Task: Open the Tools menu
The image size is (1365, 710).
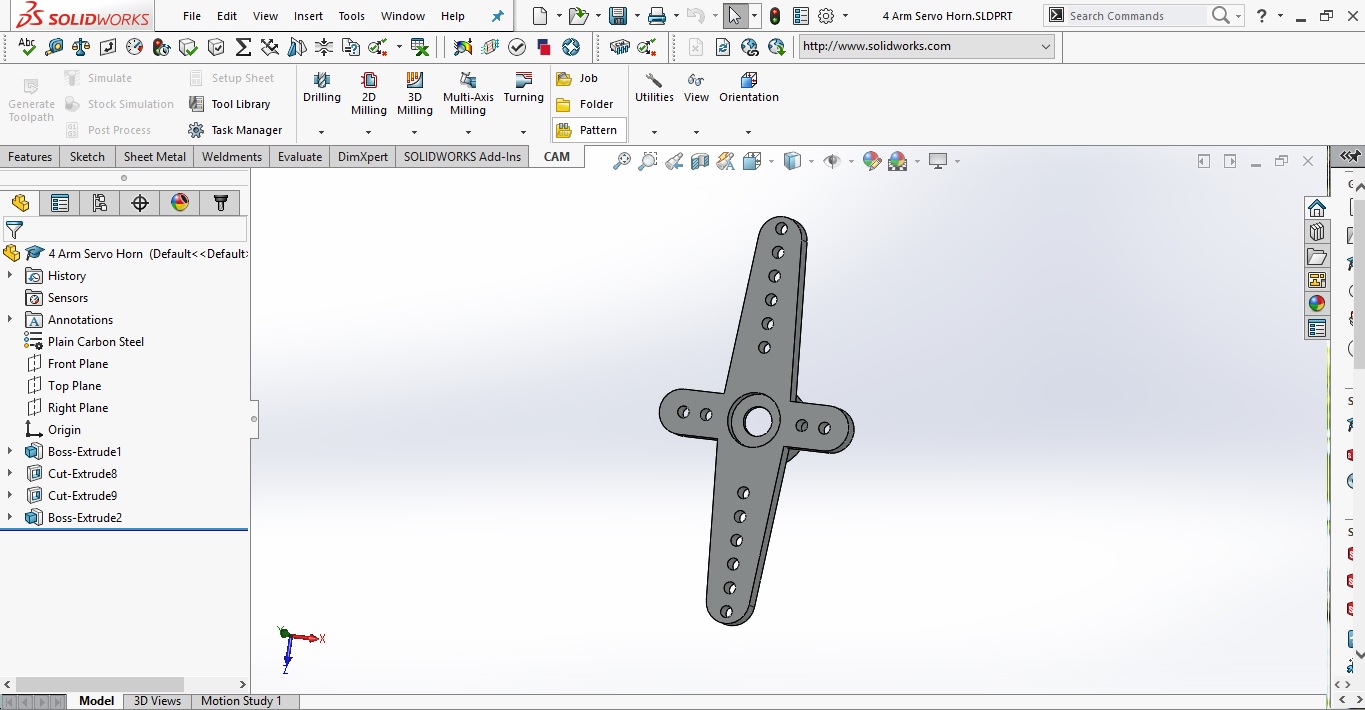Action: [x=351, y=16]
